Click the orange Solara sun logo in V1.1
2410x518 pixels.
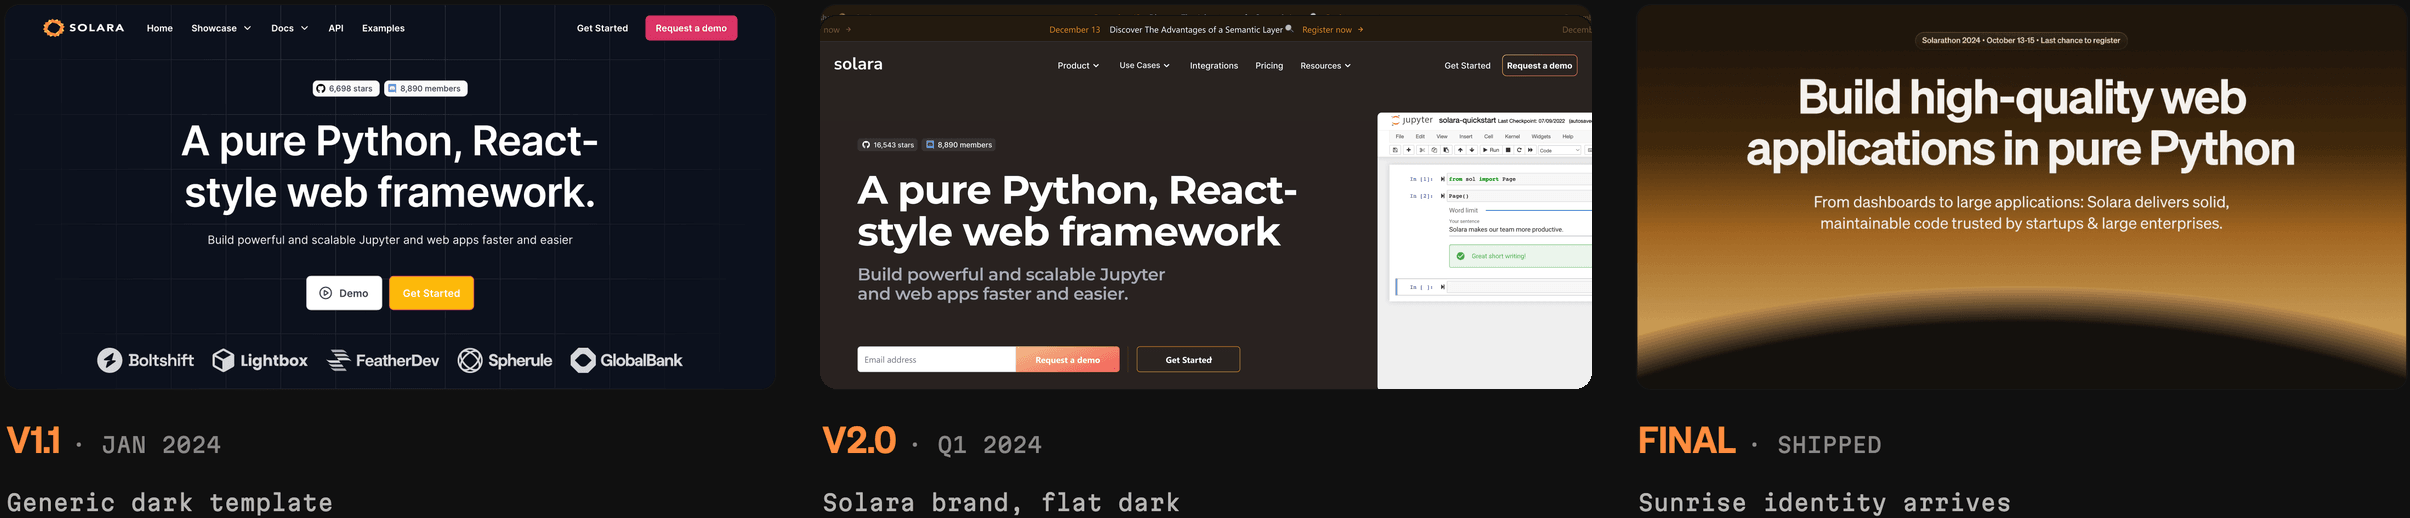click(53, 28)
